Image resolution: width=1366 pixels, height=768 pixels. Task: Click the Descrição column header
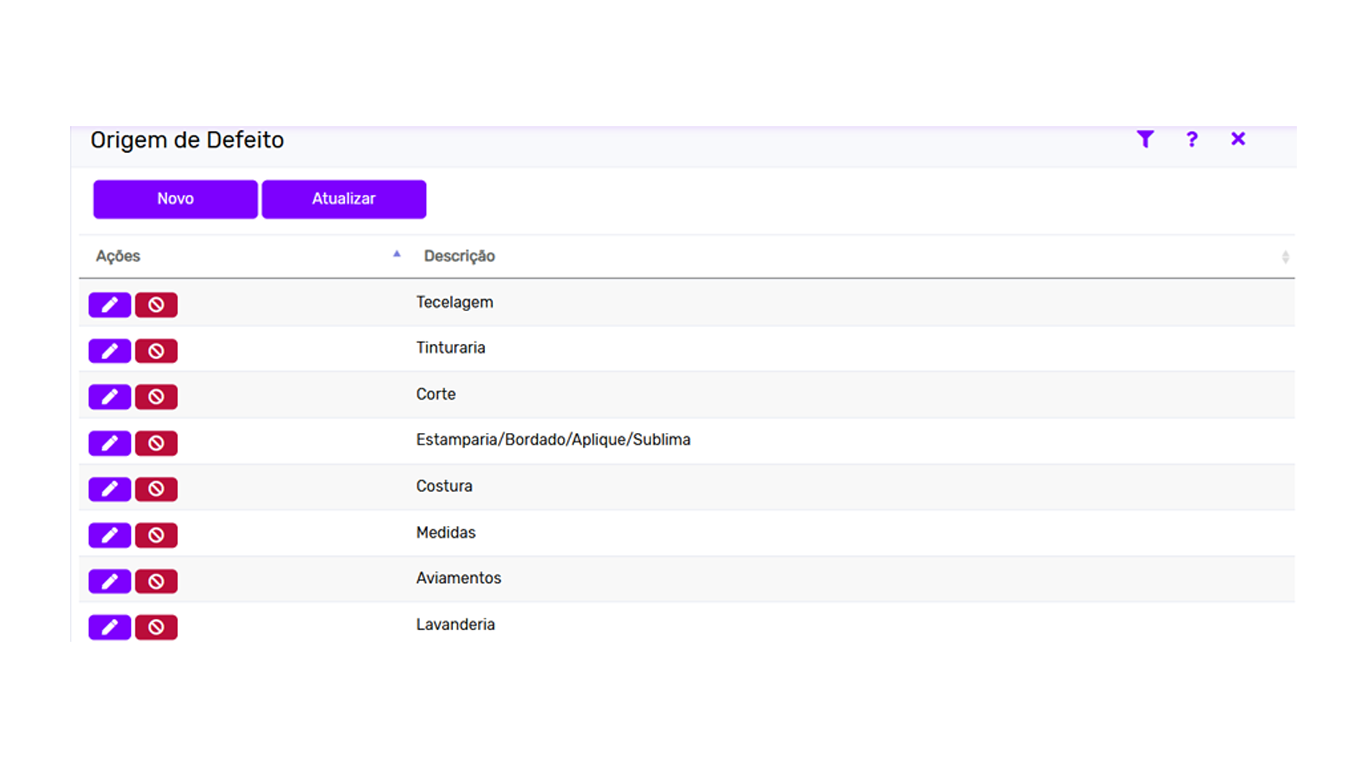(459, 256)
